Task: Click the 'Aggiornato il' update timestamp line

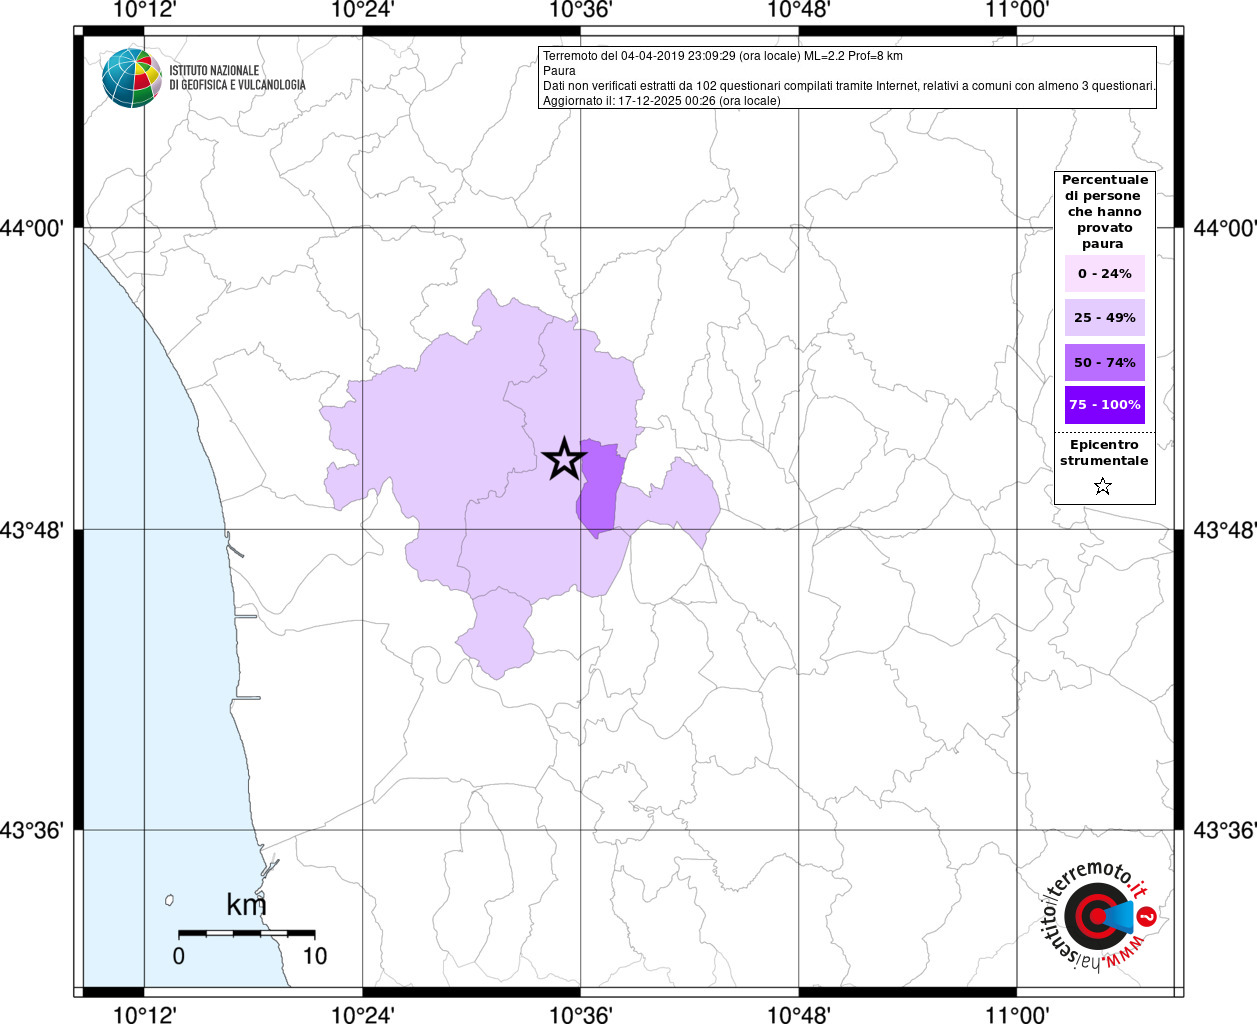Action: pos(661,101)
